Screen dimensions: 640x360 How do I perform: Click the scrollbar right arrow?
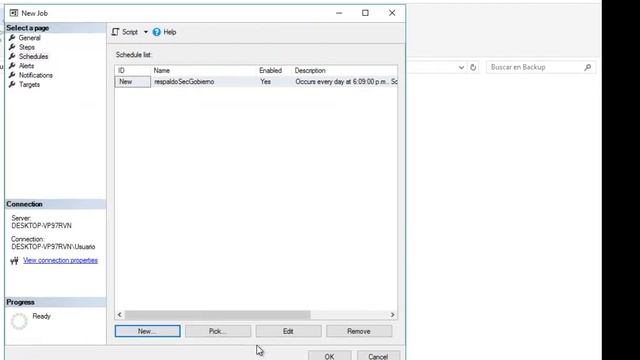[x=392, y=315]
